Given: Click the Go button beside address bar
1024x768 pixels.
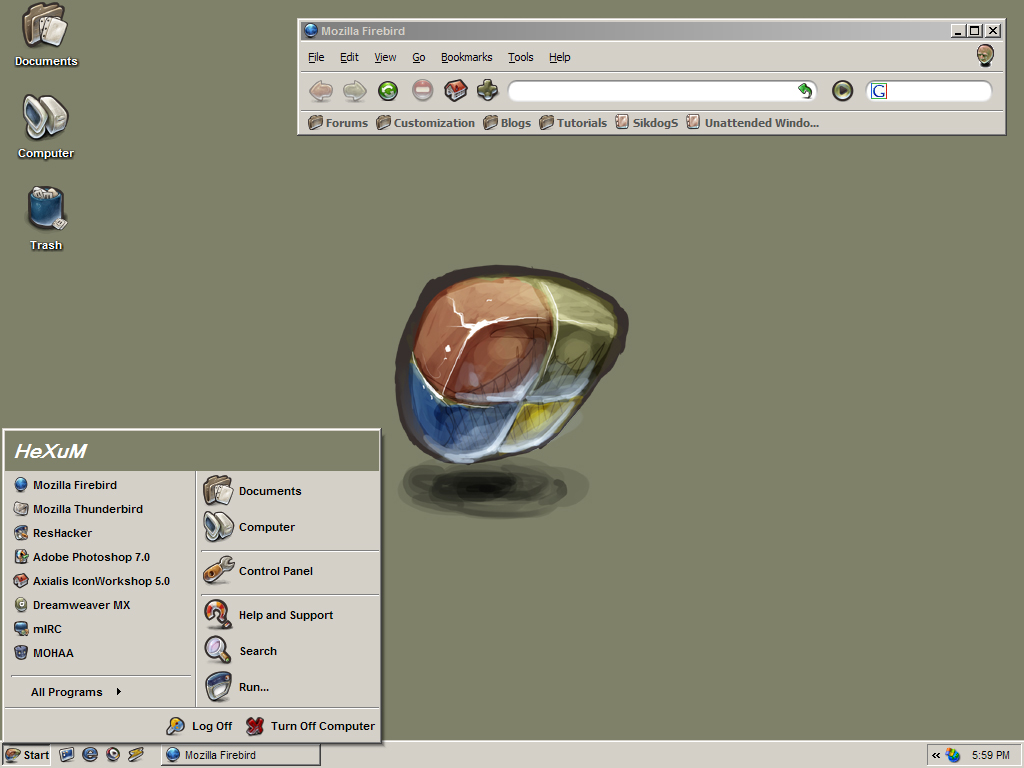Looking at the screenshot, I should 842,91.
